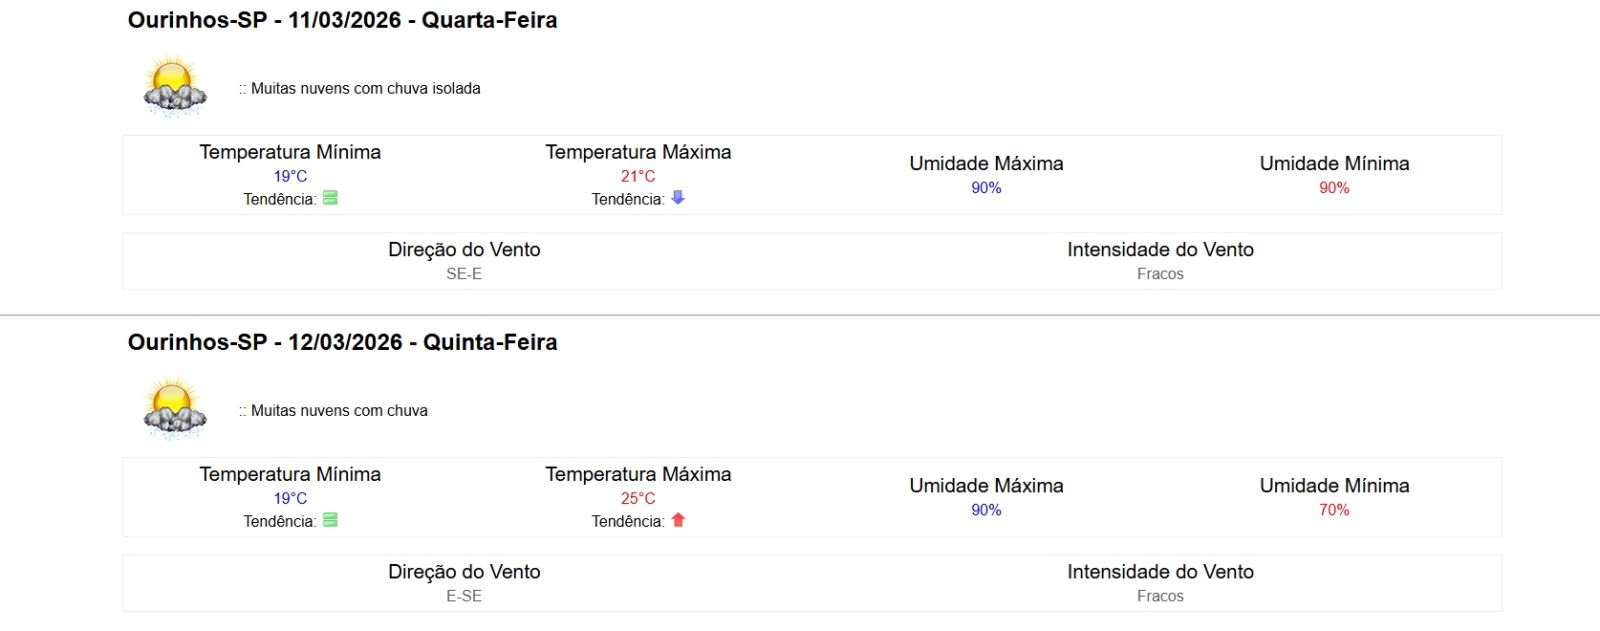Click Thursday's minimum temperature green trend icon

330,520
